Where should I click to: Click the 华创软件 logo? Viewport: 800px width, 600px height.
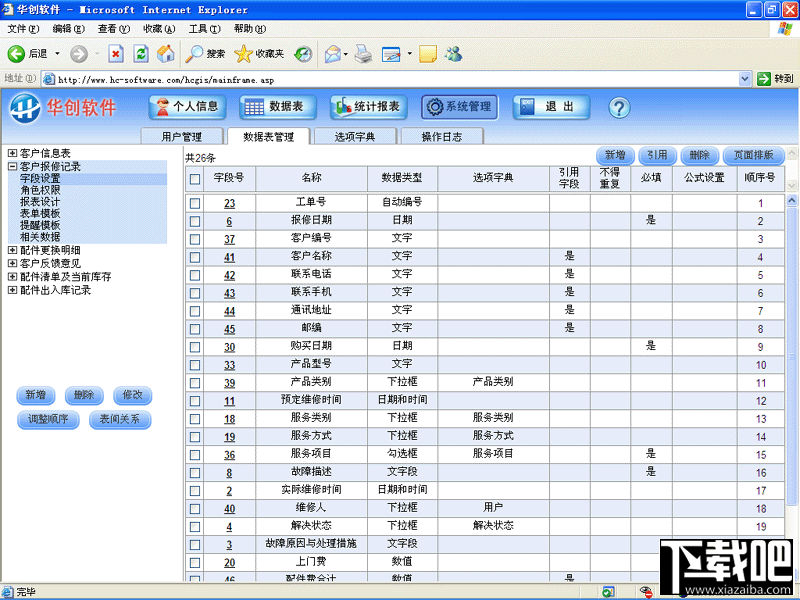[63, 108]
